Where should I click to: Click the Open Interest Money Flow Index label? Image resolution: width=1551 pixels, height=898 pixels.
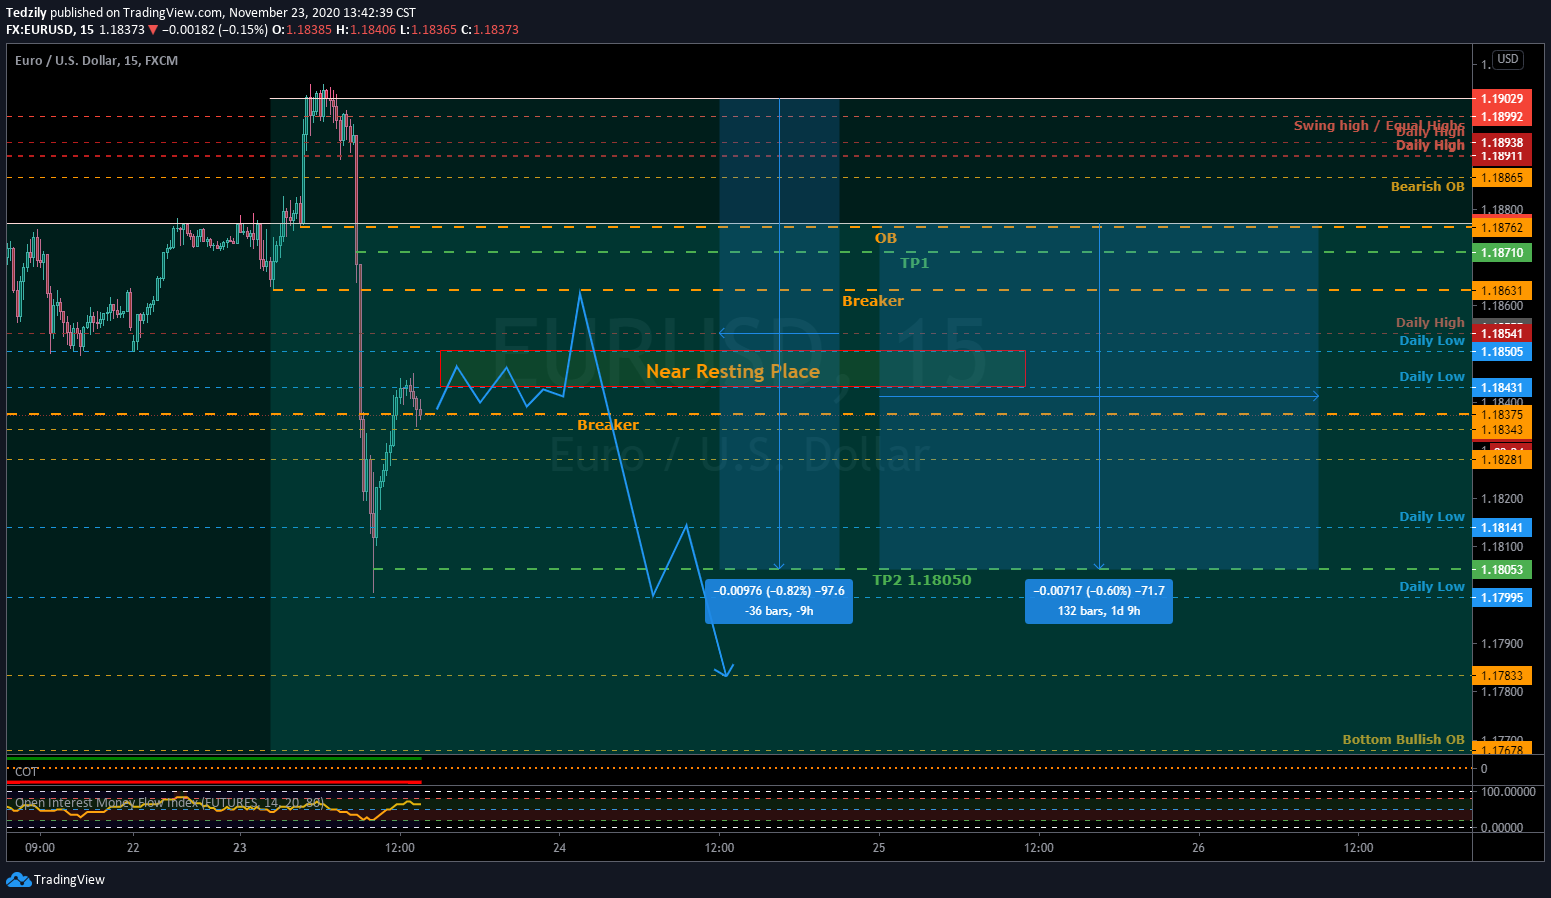coord(169,803)
